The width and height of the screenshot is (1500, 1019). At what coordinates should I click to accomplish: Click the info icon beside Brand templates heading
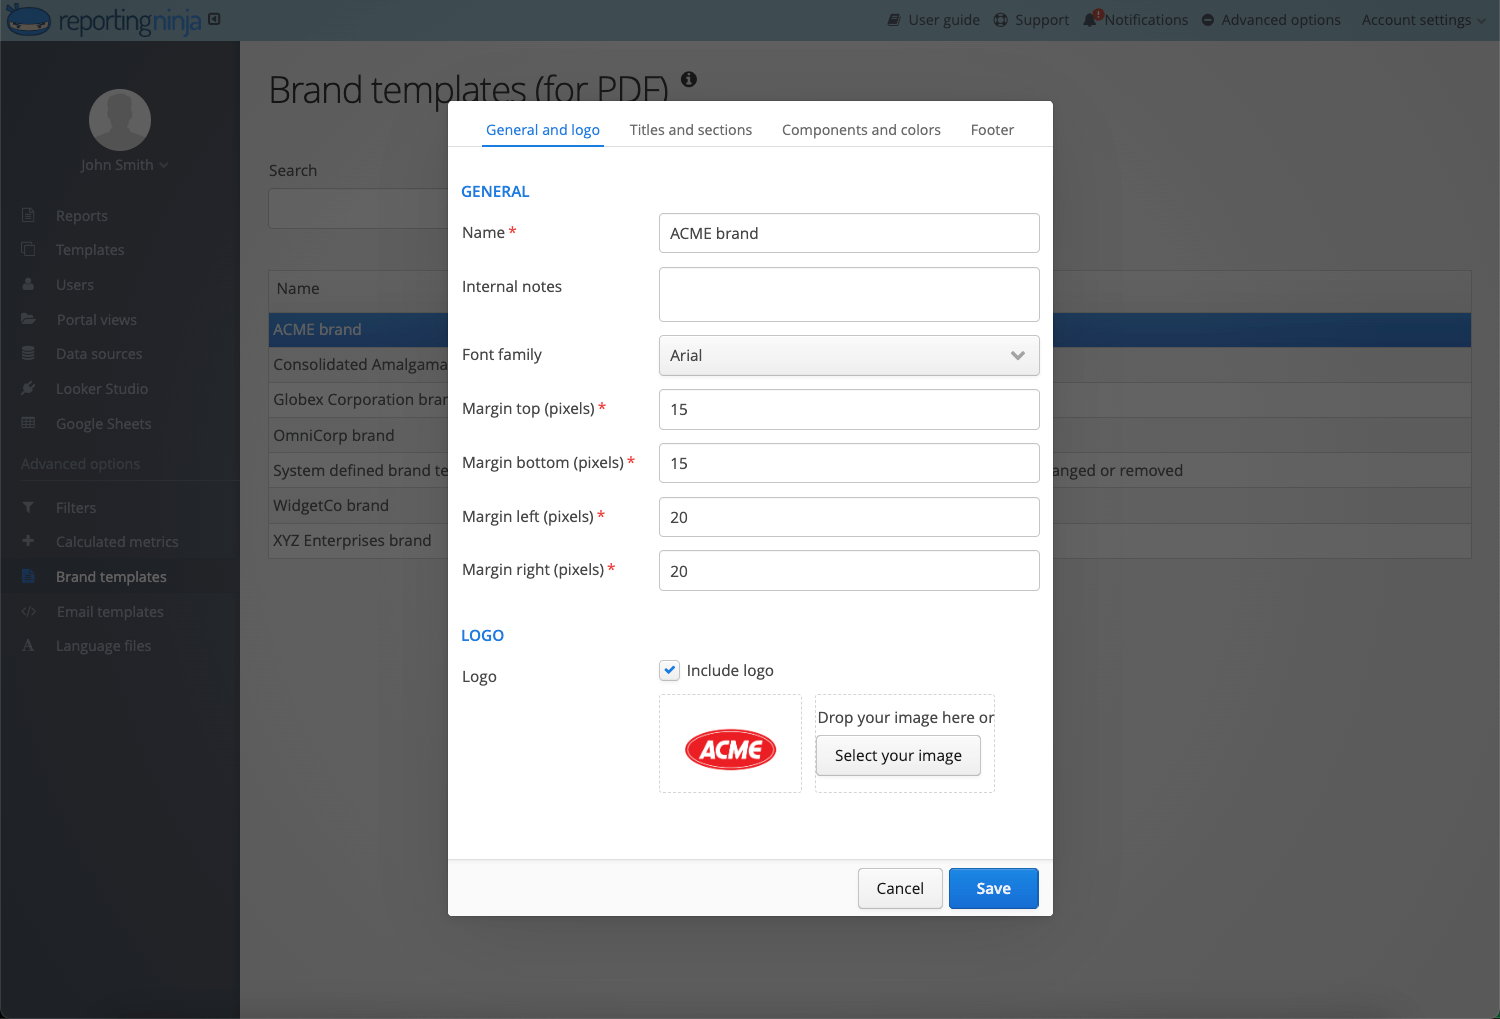pyautogui.click(x=688, y=80)
